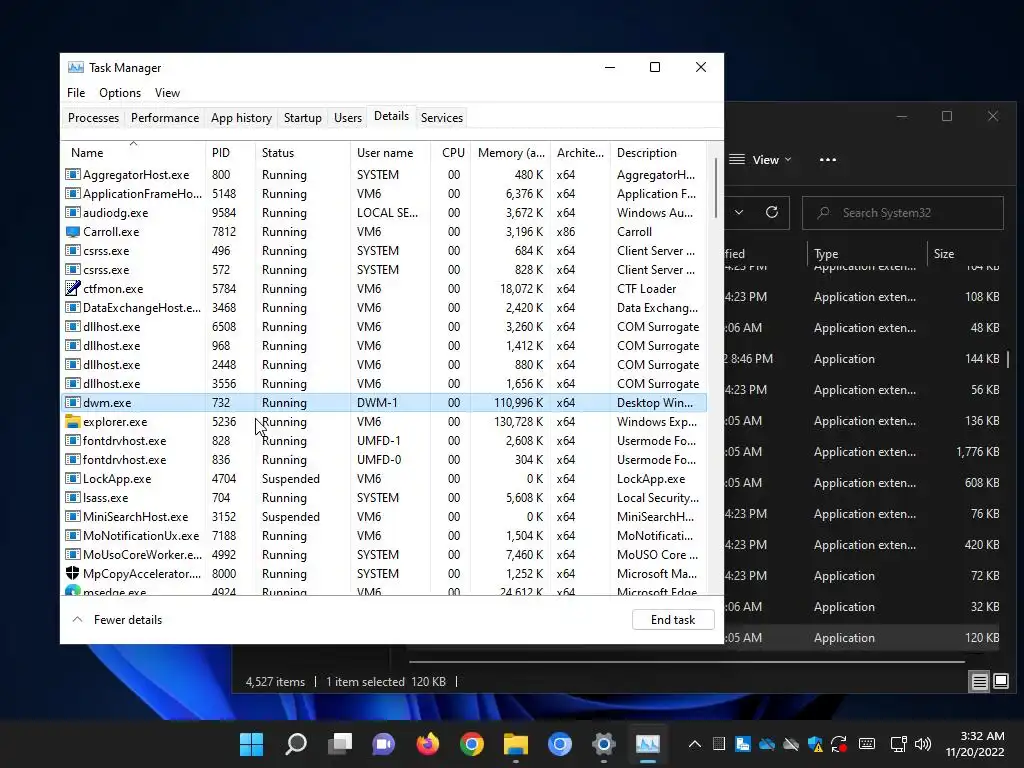Open the Windows Start menu
This screenshot has width=1024, height=768.
click(251, 744)
